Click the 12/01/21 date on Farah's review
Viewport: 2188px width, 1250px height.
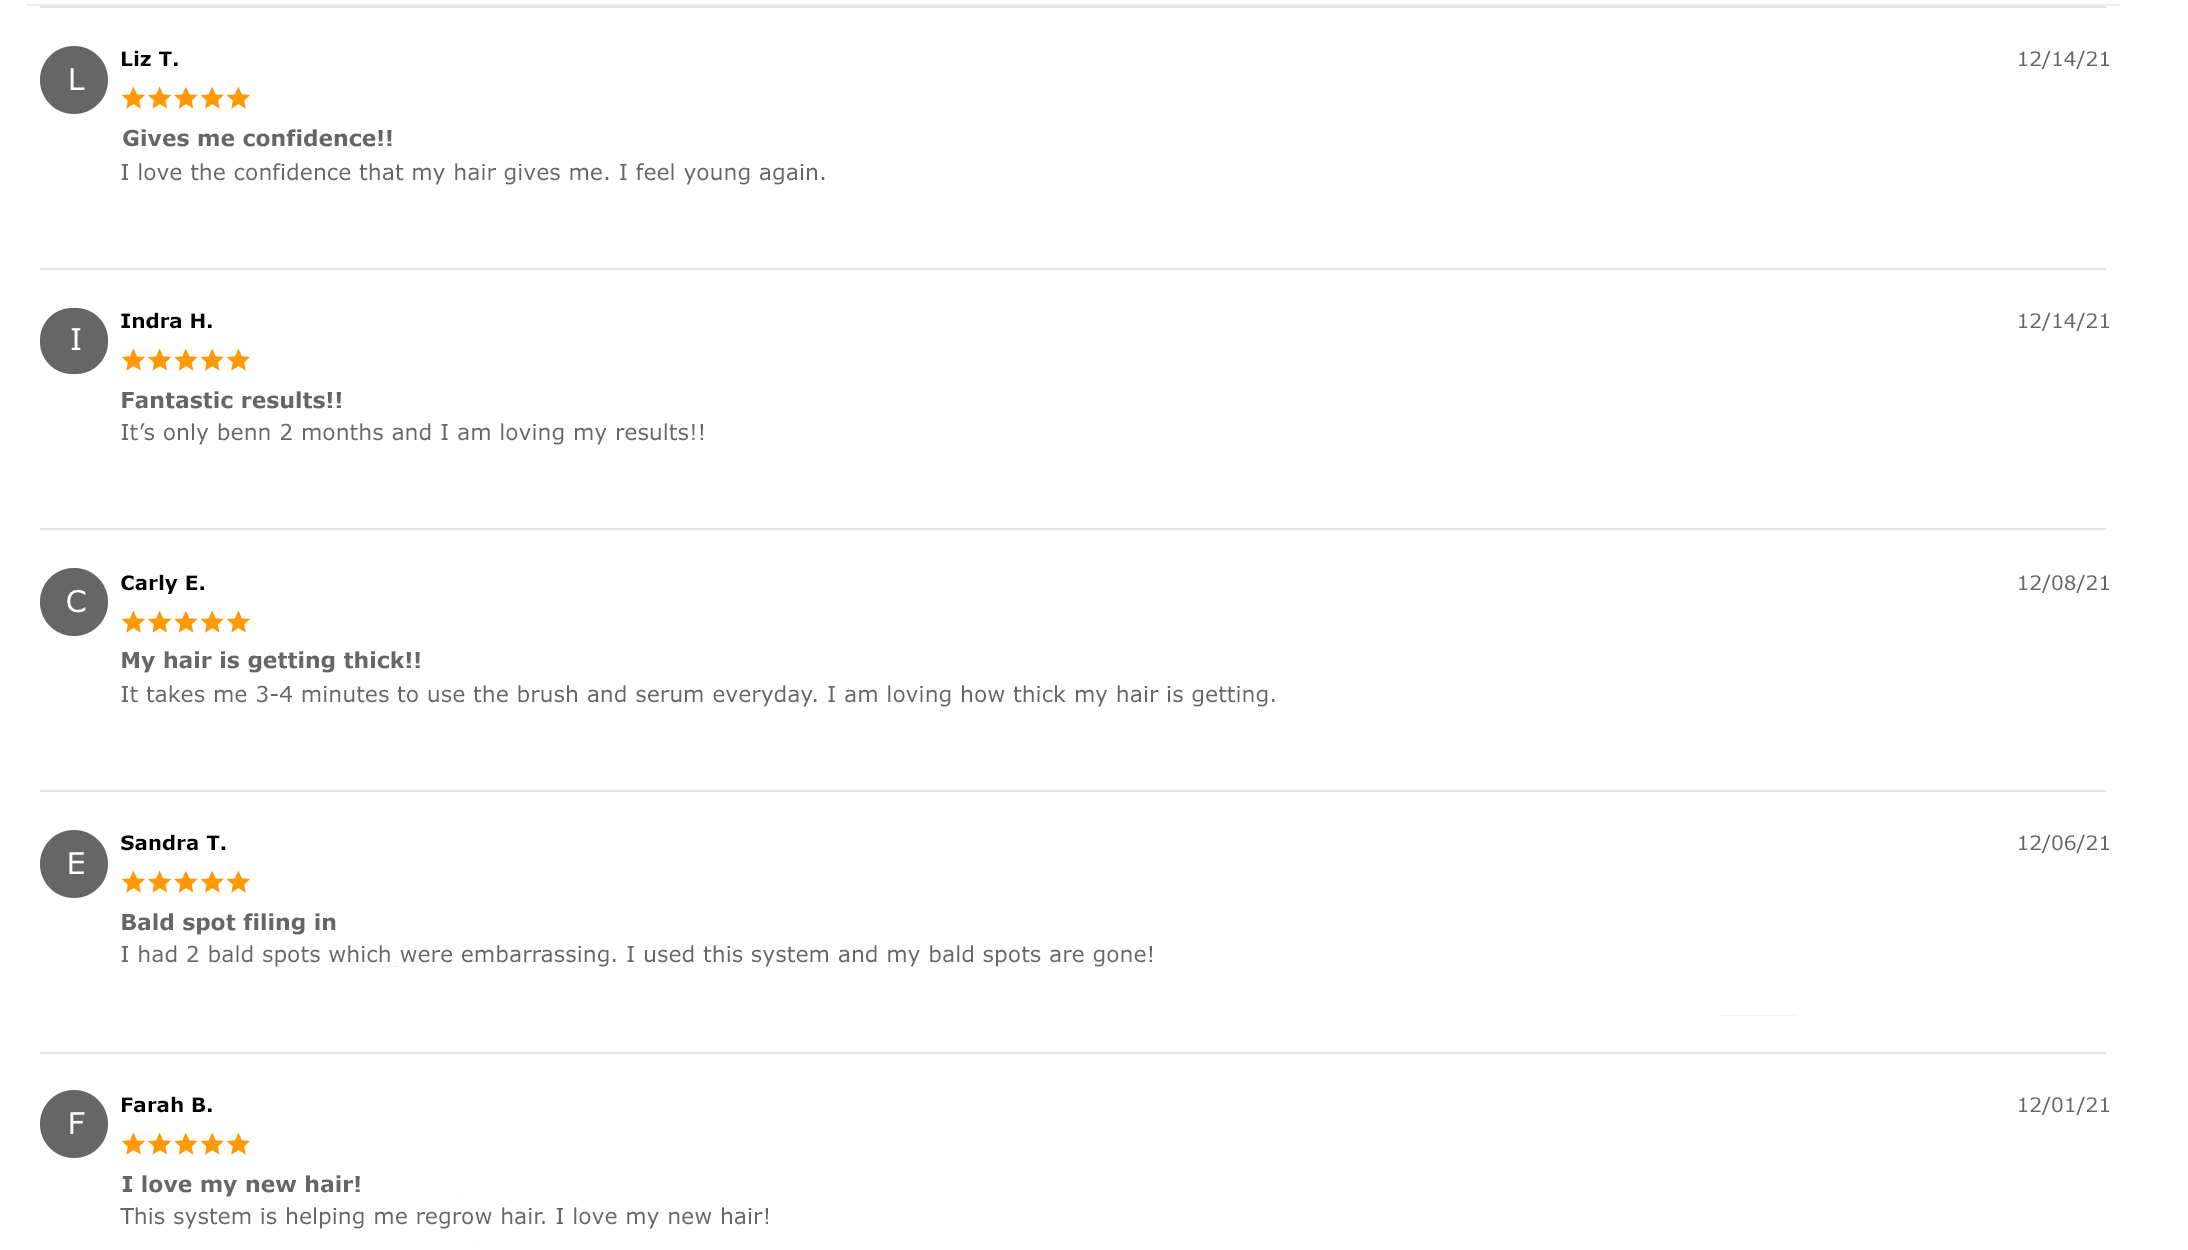2063,1105
